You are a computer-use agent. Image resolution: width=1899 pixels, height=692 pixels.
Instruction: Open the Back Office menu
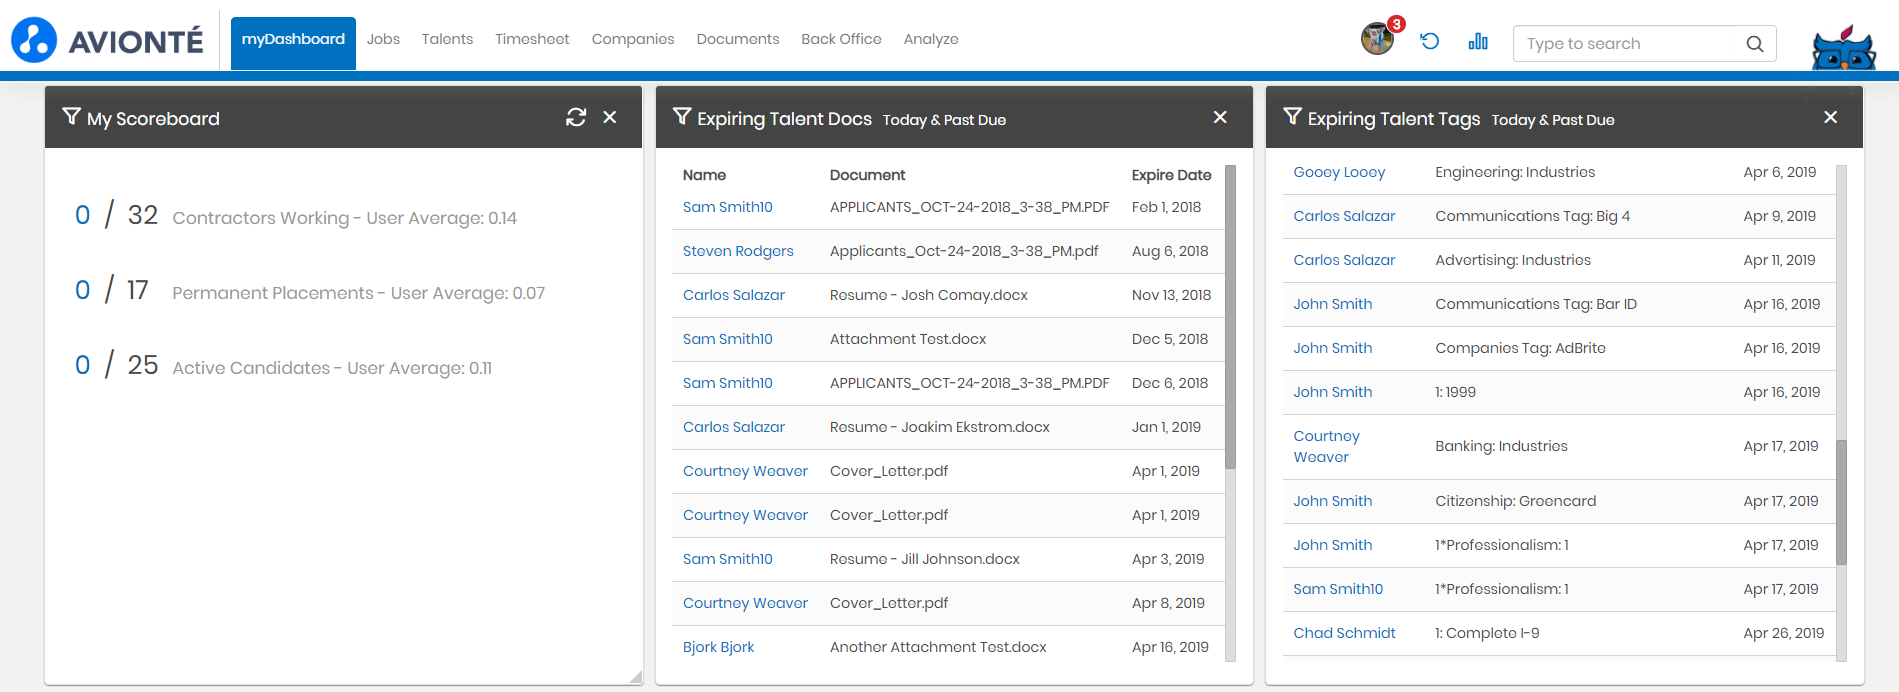841,39
